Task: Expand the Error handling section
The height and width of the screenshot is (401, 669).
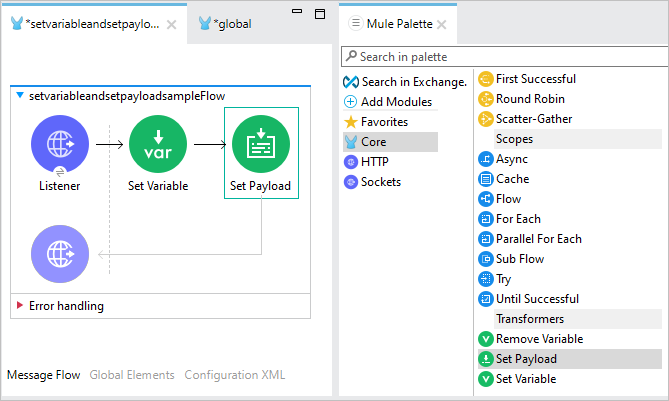Action: pos(19,305)
